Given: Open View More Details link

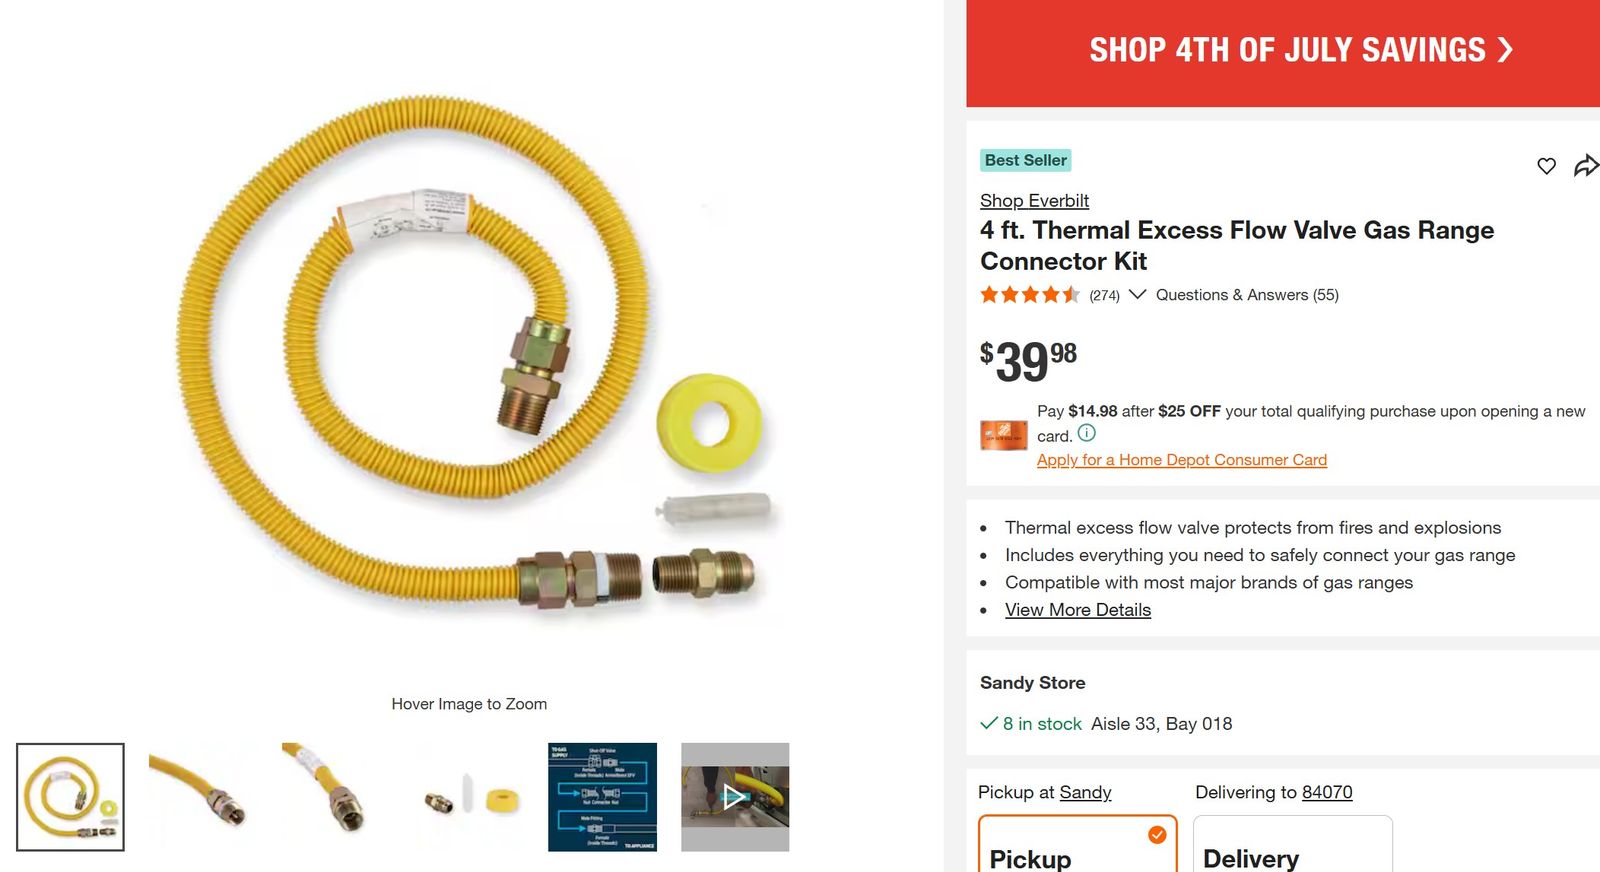Looking at the screenshot, I should (1078, 610).
